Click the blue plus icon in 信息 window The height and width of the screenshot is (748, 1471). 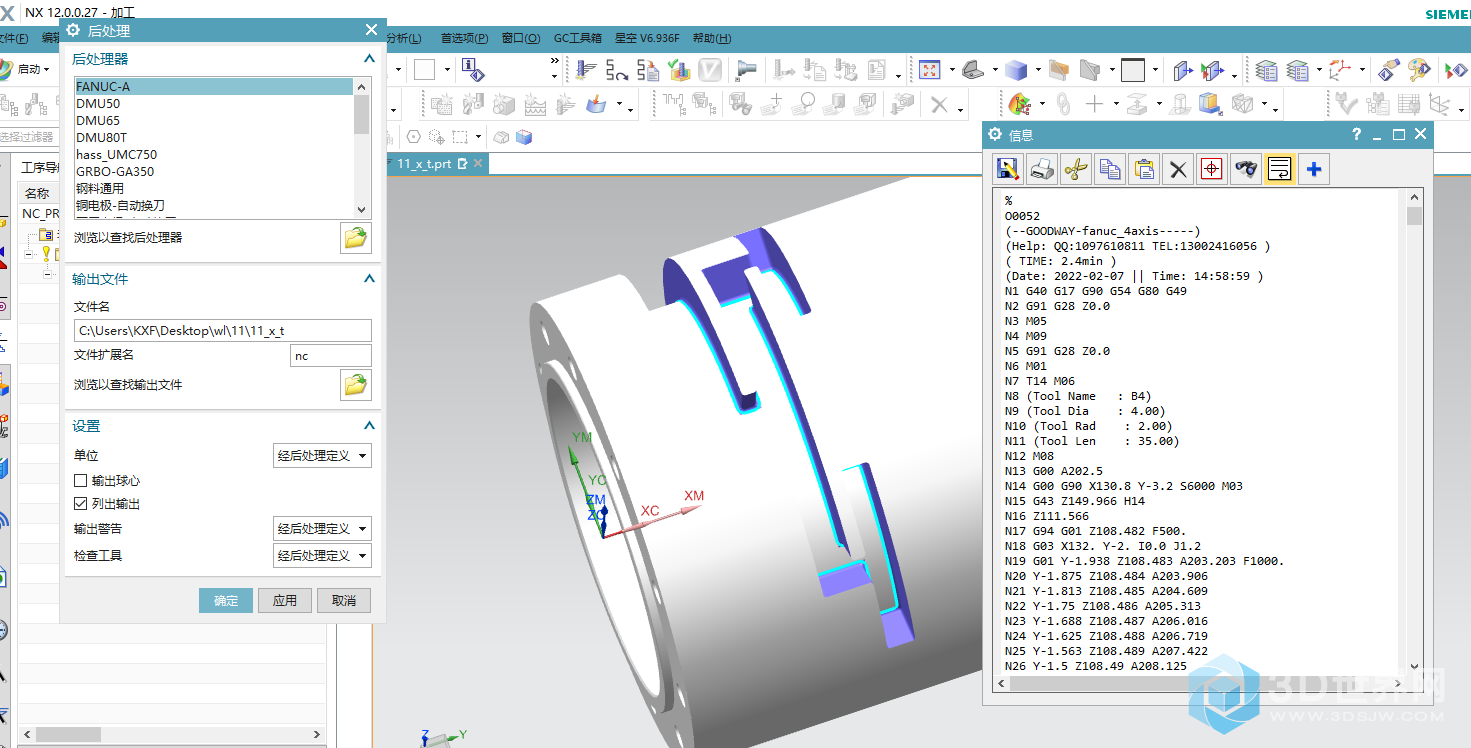pyautogui.click(x=1314, y=170)
